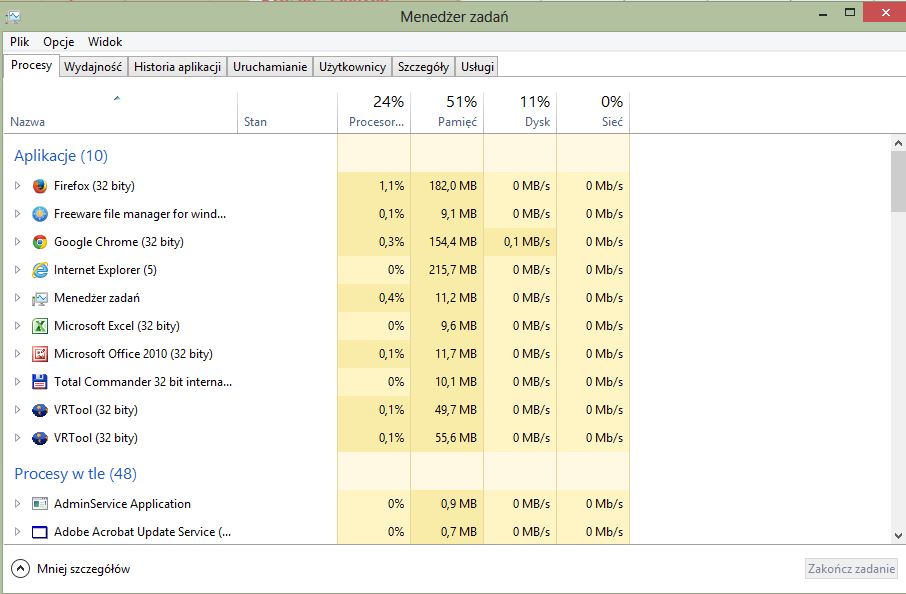
Task: Click the 49,7 MB VRTool row icon
Action: click(39, 410)
